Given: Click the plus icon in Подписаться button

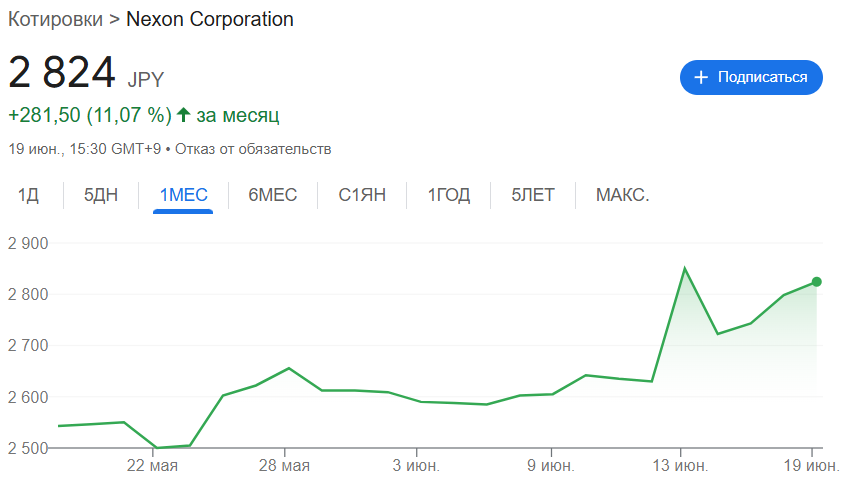Looking at the screenshot, I should [x=701, y=77].
